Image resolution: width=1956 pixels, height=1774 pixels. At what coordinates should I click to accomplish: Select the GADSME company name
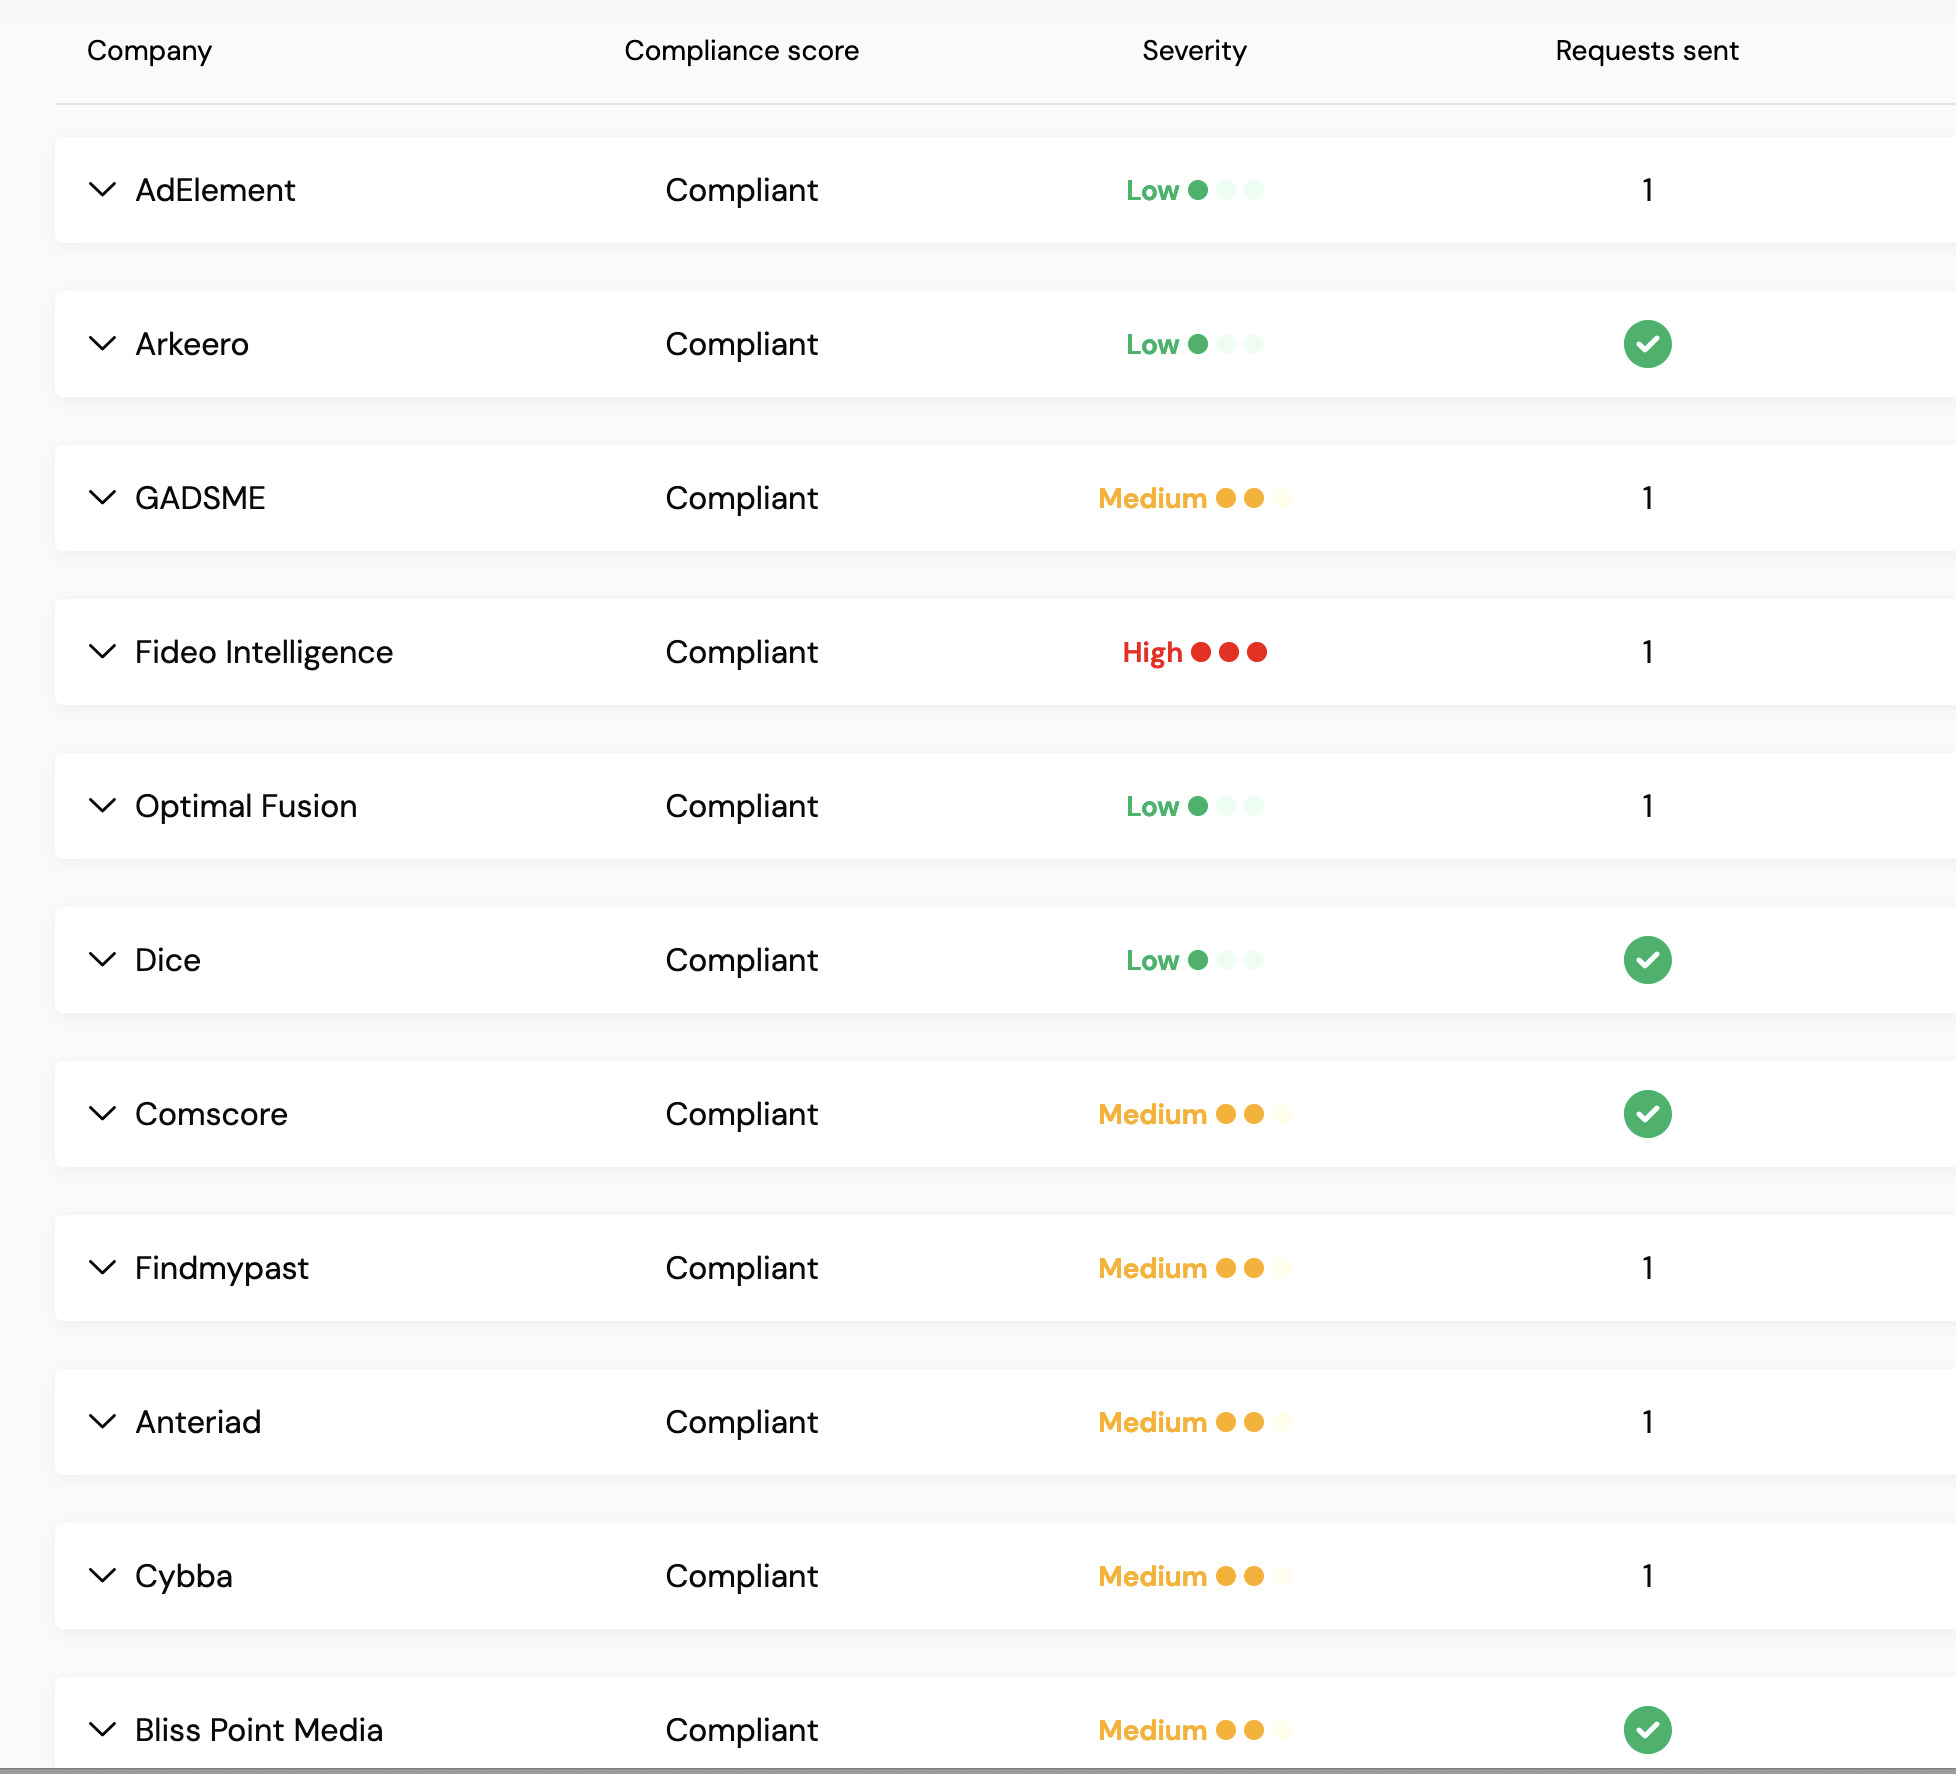click(x=200, y=498)
